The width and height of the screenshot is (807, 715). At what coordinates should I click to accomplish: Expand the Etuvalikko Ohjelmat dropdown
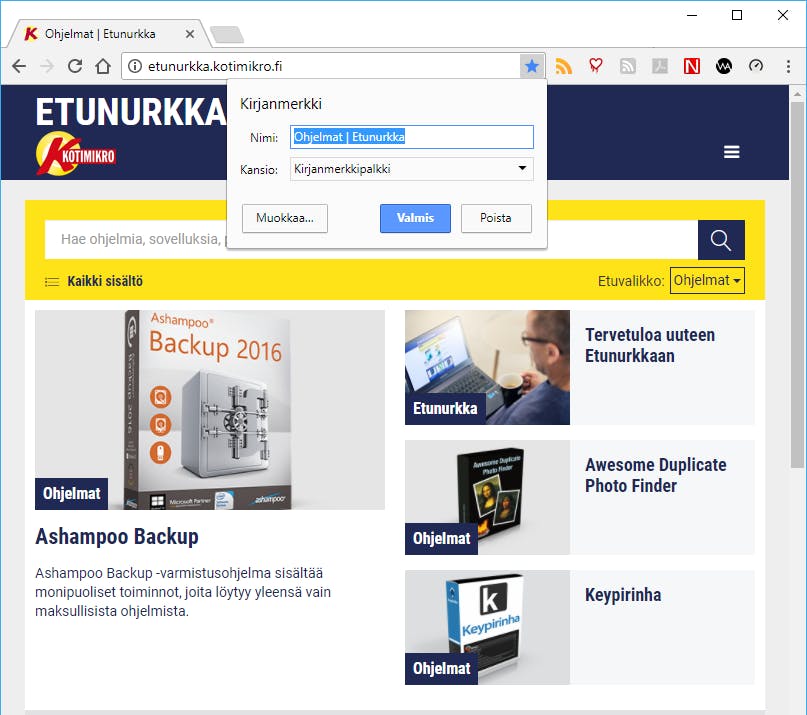707,281
